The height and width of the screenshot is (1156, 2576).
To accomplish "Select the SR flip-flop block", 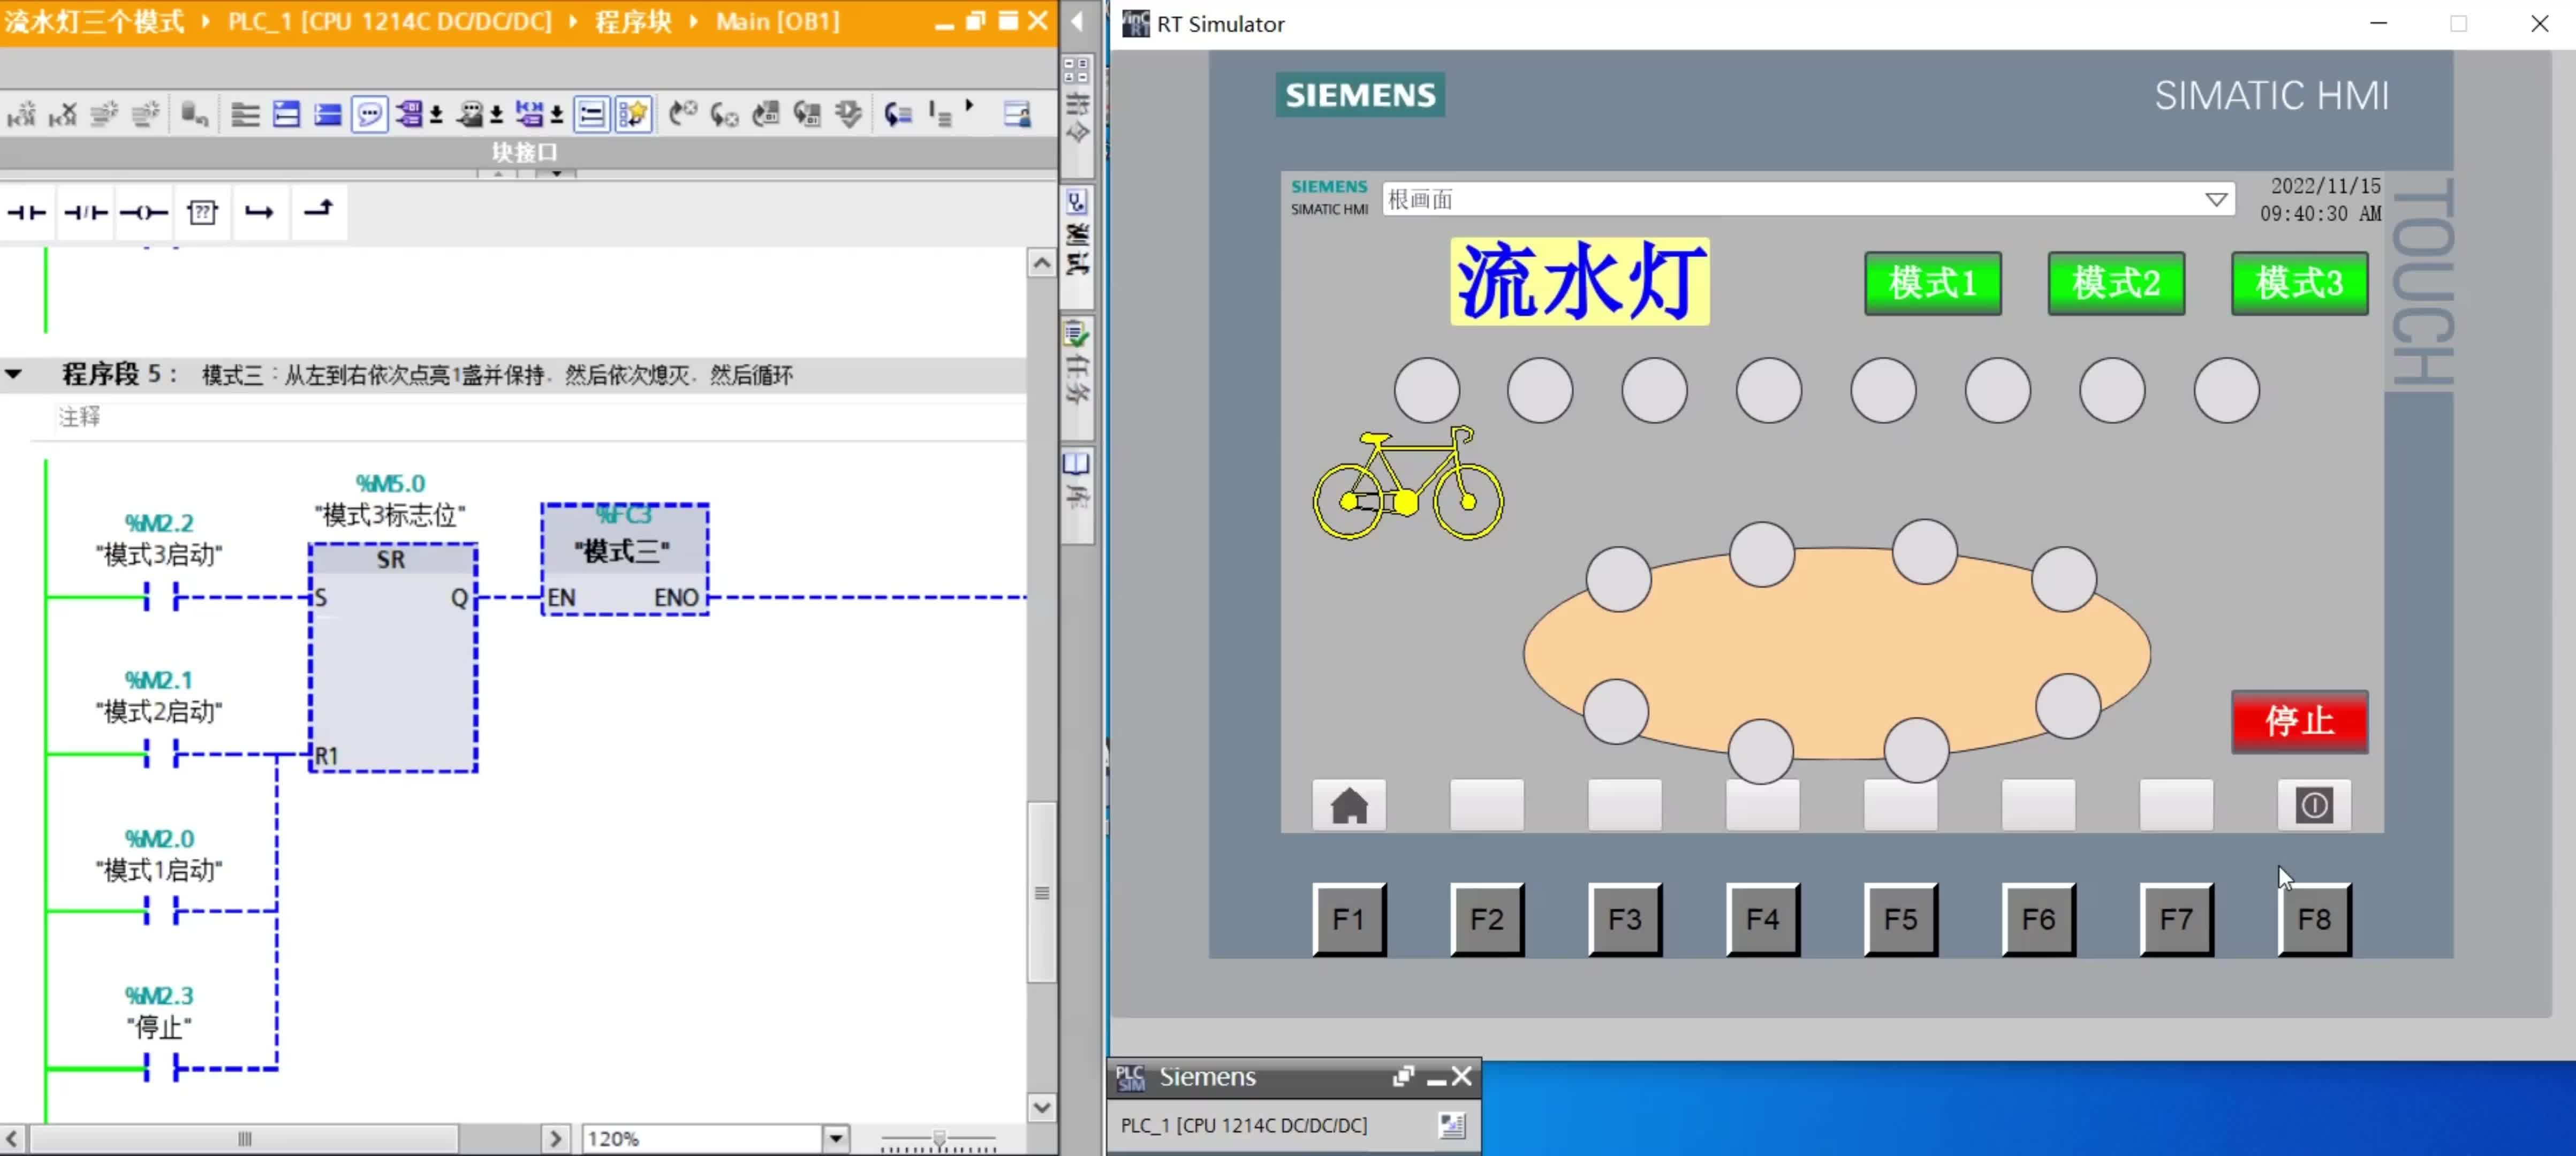I will coord(393,658).
